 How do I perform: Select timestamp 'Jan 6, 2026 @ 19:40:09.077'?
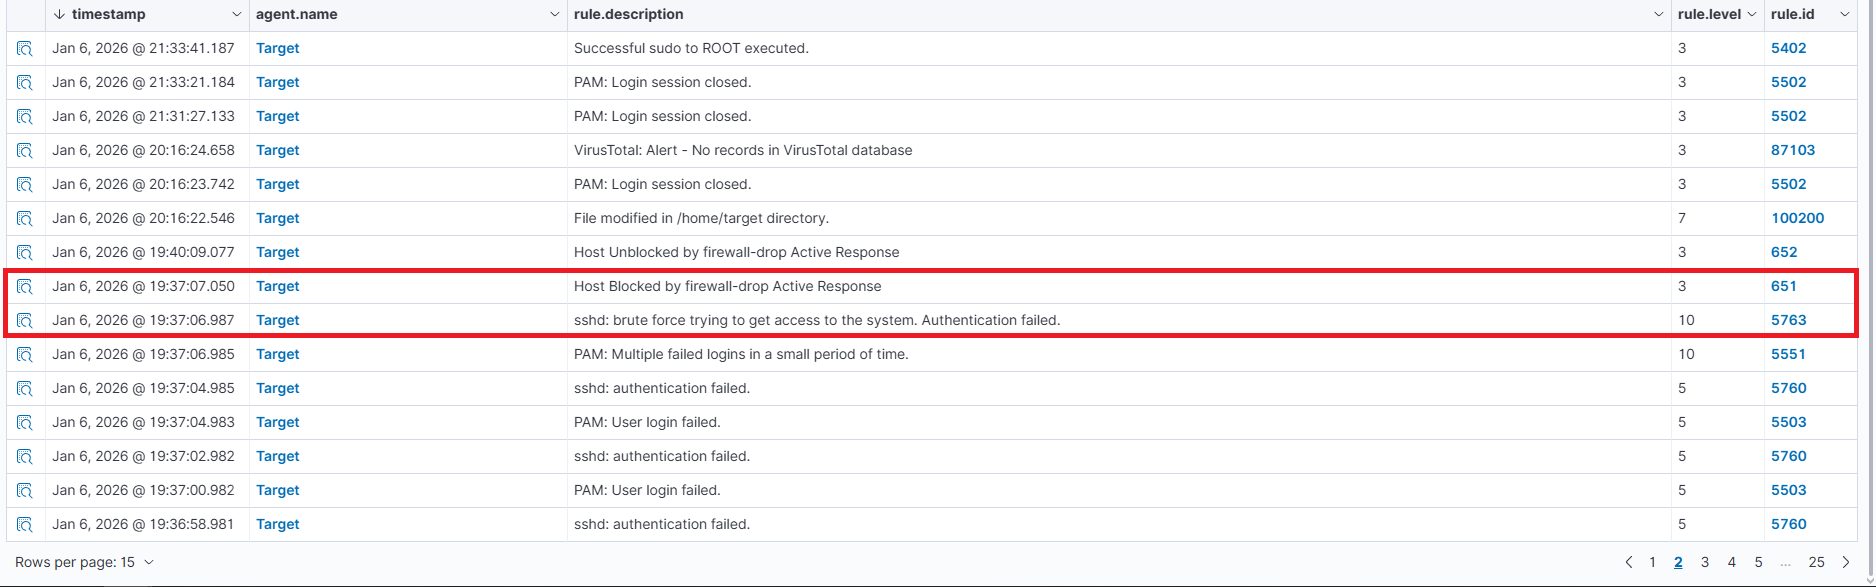click(144, 252)
